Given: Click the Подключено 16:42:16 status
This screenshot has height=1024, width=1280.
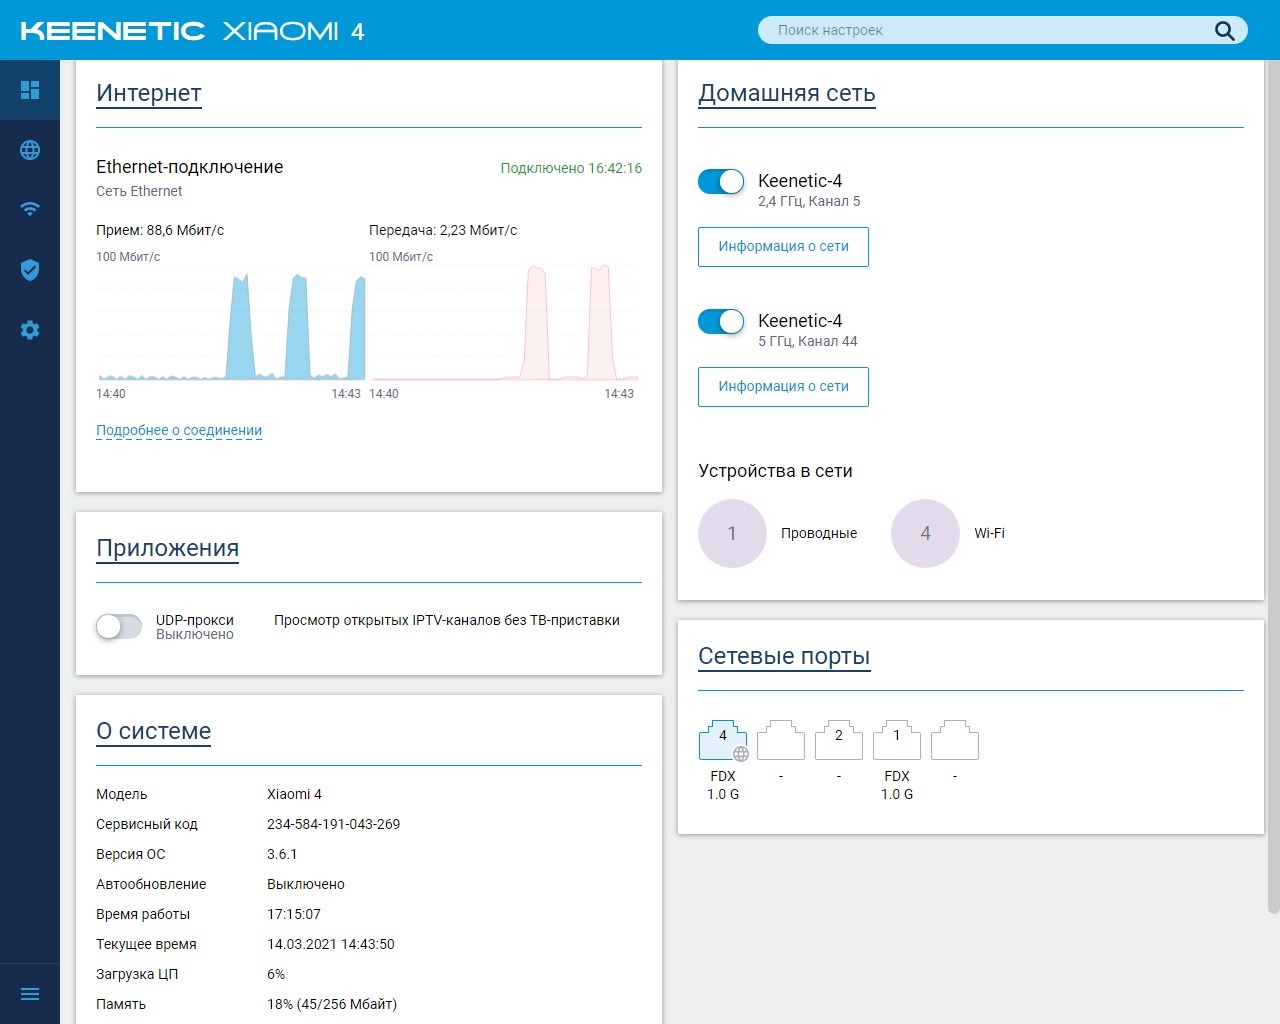Looking at the screenshot, I should coord(571,168).
